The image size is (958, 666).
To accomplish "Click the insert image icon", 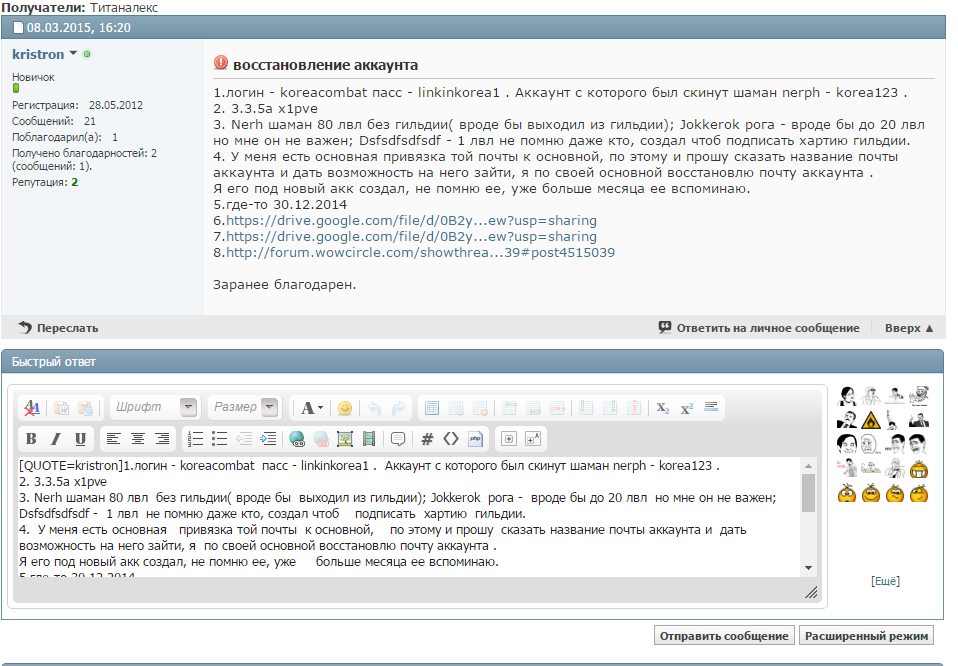I will (x=345, y=438).
